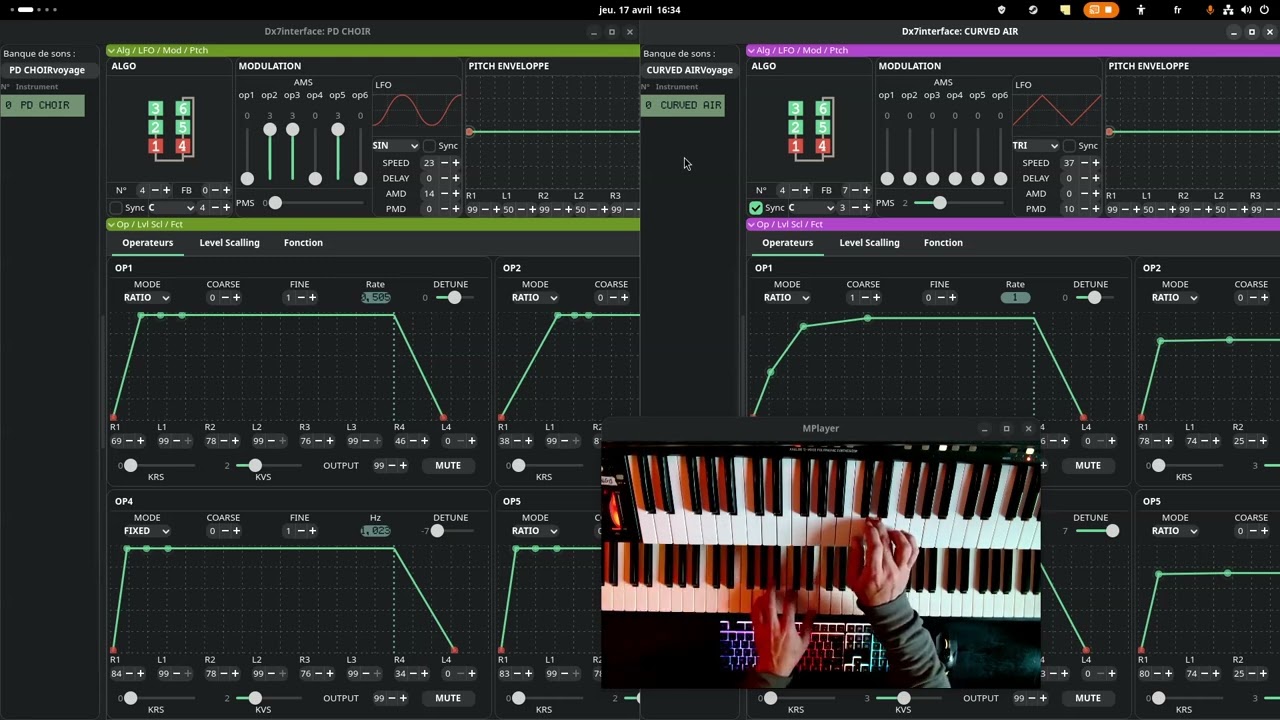Open the clock showing jeu. 17 avril 16:34

pos(640,10)
